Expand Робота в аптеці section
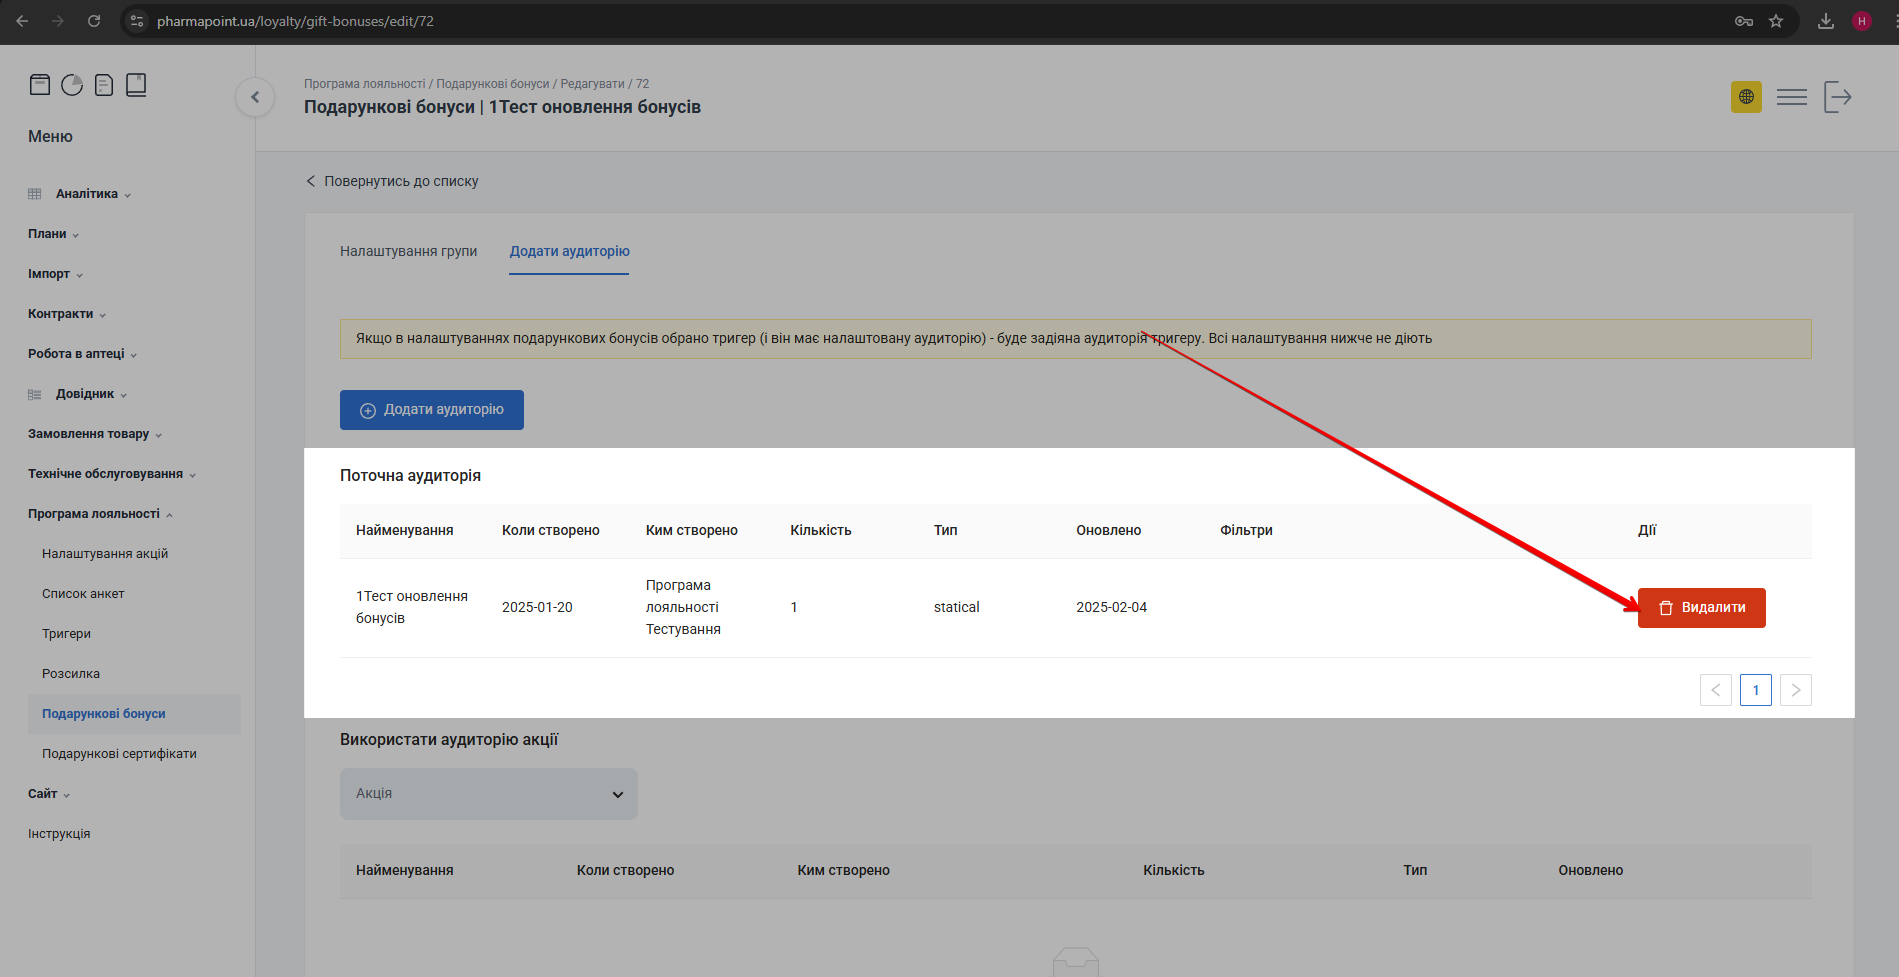 coord(83,354)
